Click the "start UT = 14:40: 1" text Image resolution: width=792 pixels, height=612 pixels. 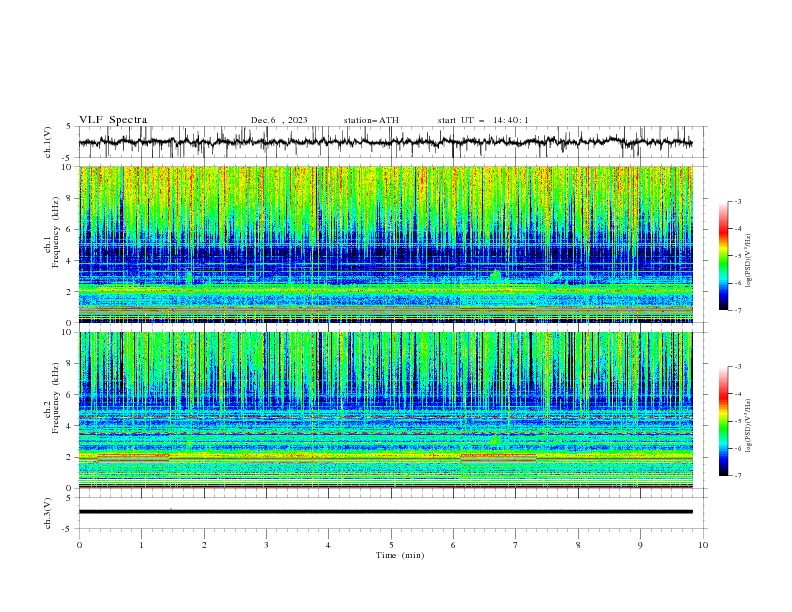click(x=483, y=120)
